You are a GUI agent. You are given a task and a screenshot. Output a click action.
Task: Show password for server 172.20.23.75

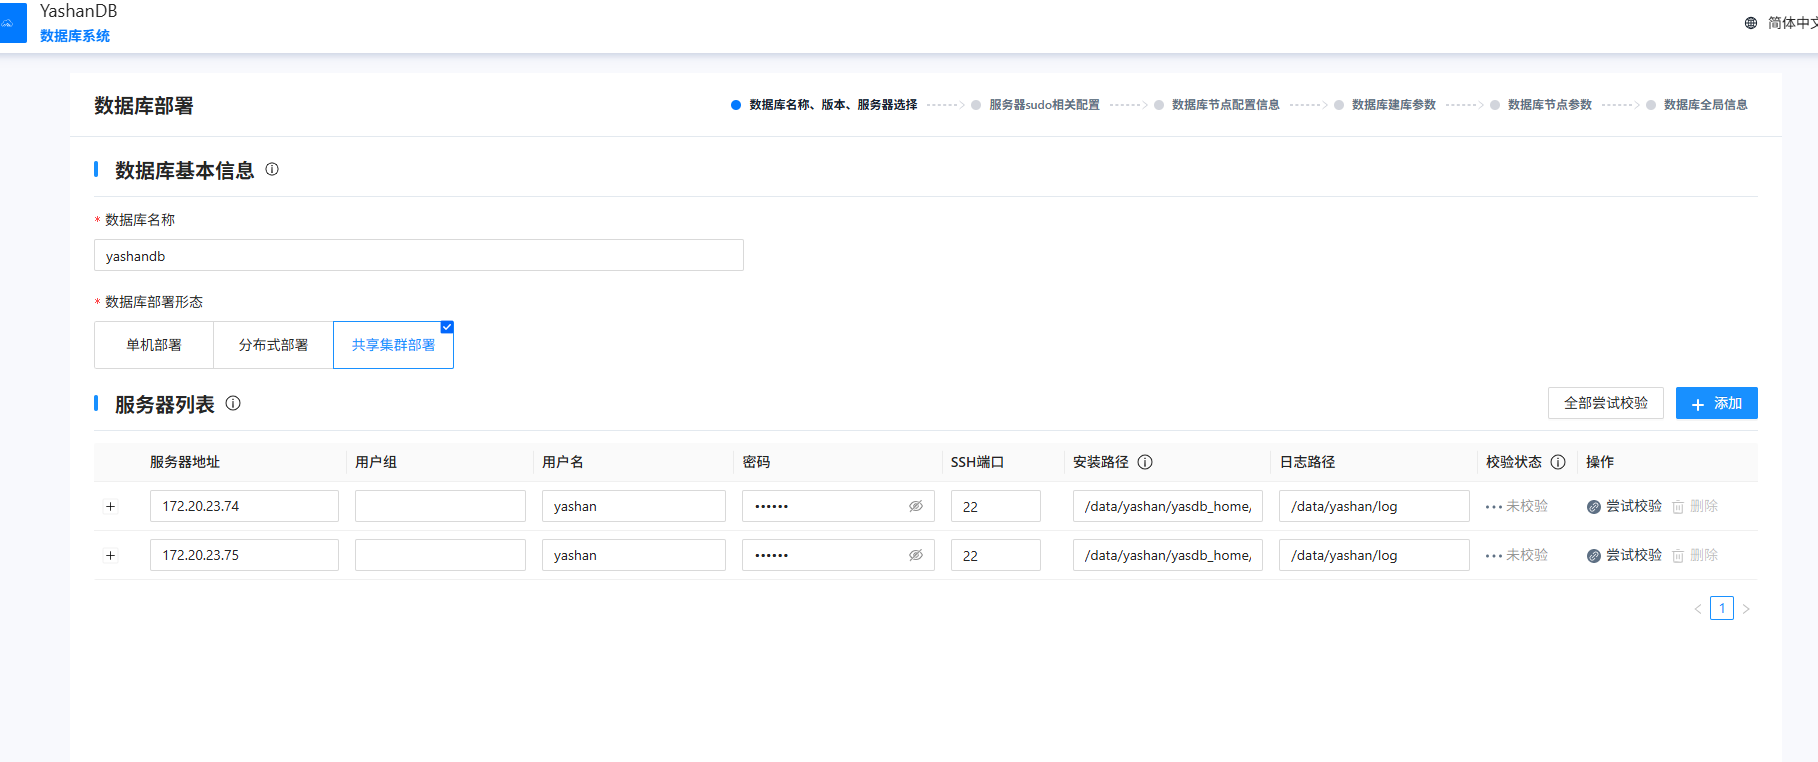(x=915, y=556)
